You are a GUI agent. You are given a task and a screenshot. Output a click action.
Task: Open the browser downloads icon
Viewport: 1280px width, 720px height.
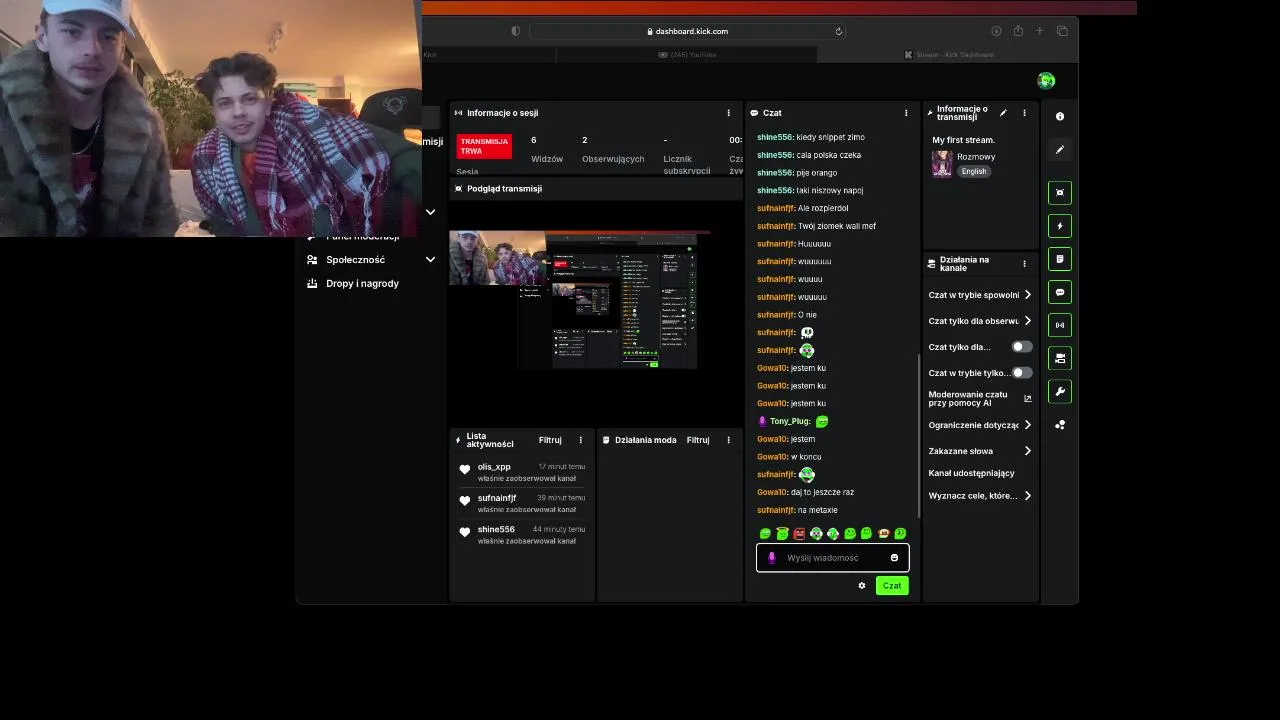tap(996, 31)
